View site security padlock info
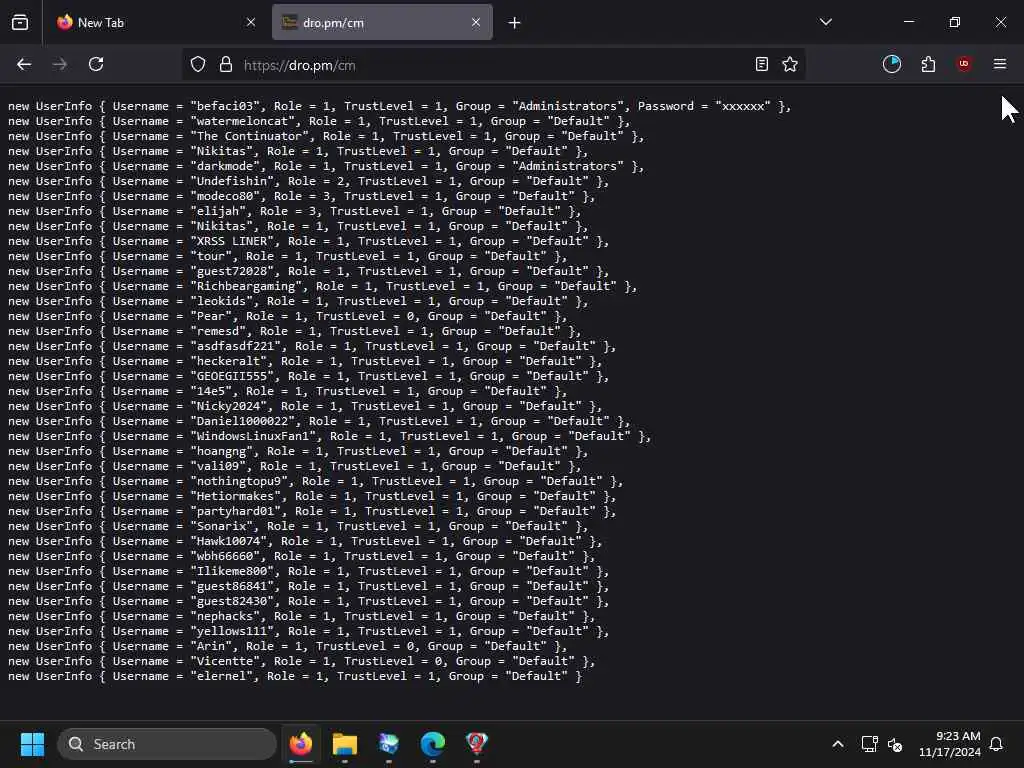 [226, 65]
